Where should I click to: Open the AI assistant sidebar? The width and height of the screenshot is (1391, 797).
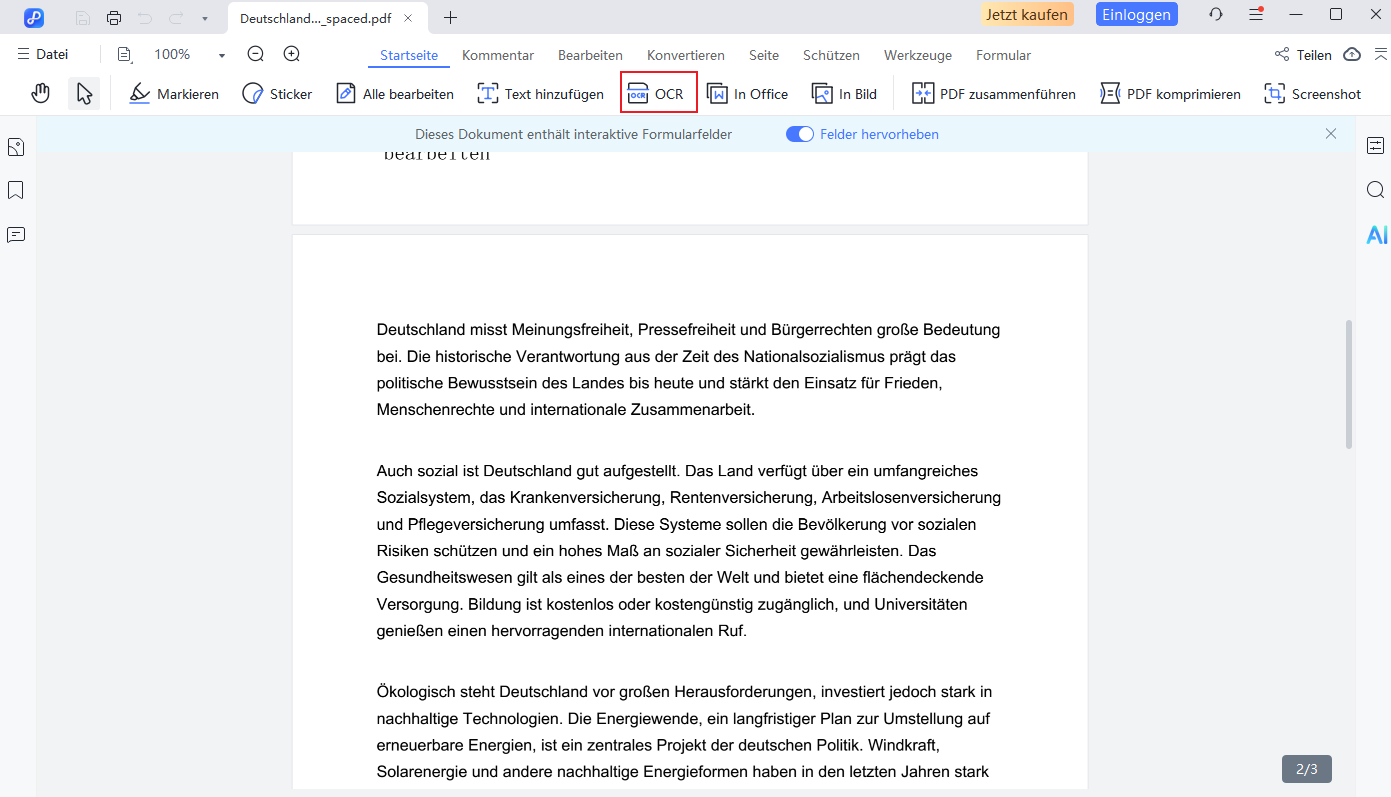coord(1376,235)
